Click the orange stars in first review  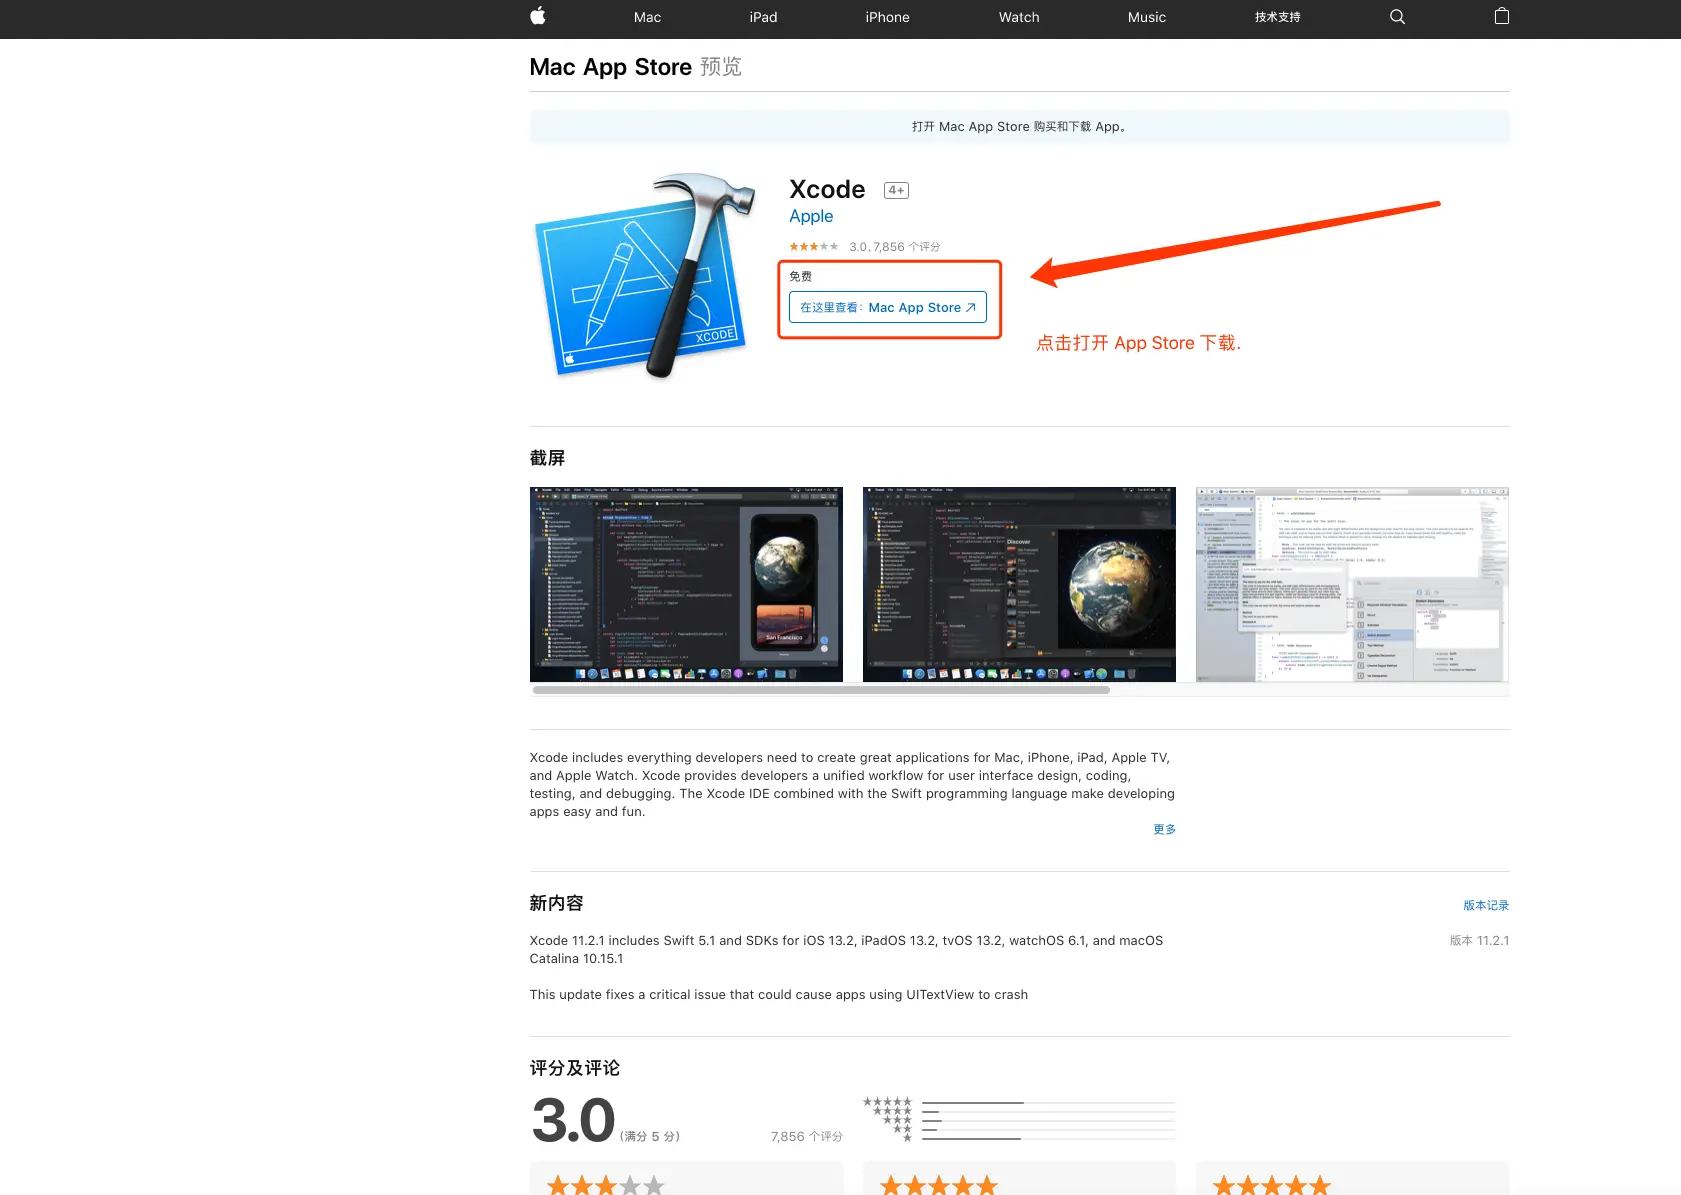pyautogui.click(x=605, y=1184)
